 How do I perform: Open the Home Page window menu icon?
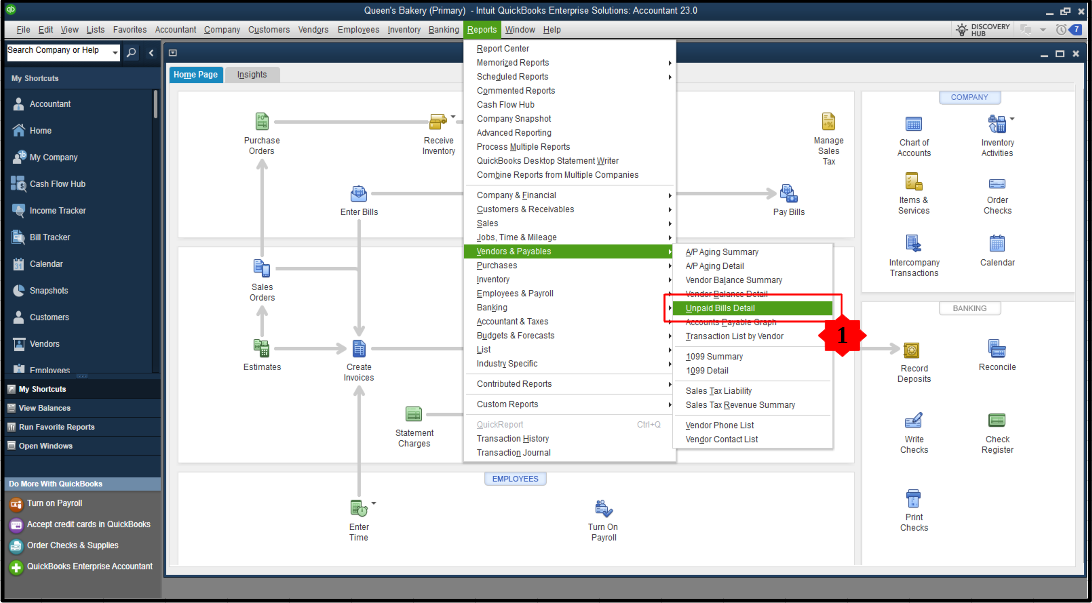tap(173, 53)
